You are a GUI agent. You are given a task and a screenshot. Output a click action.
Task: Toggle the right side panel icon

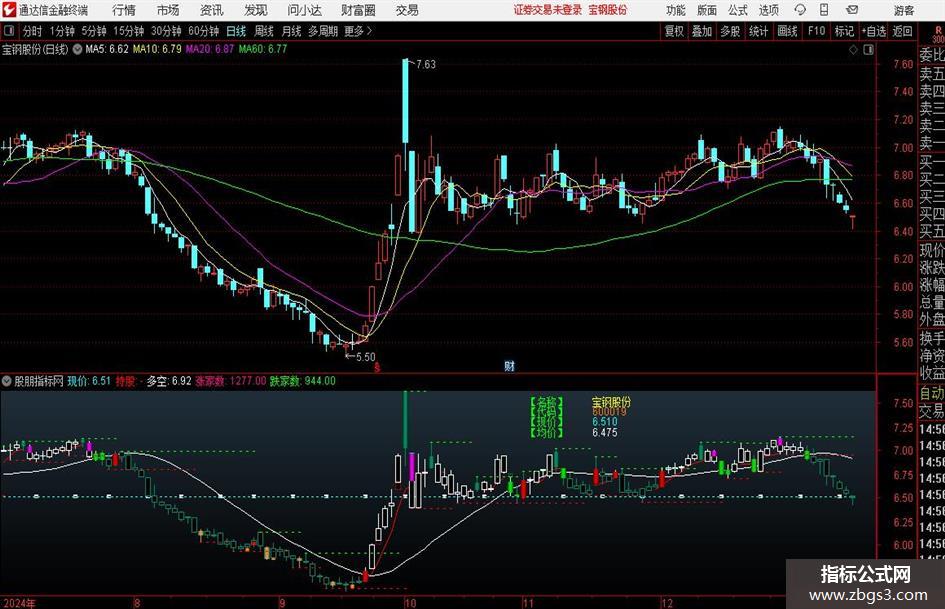868,50
